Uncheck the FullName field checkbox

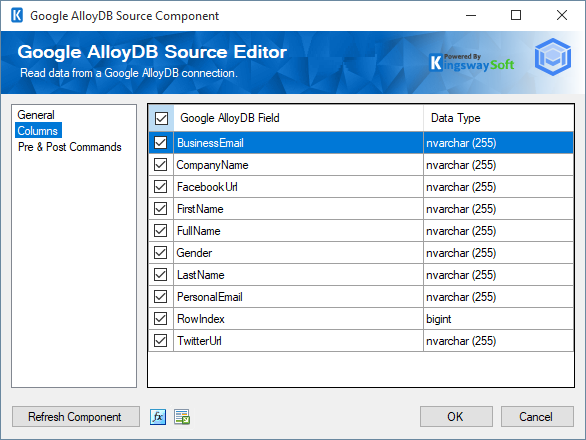pyautogui.click(x=161, y=231)
